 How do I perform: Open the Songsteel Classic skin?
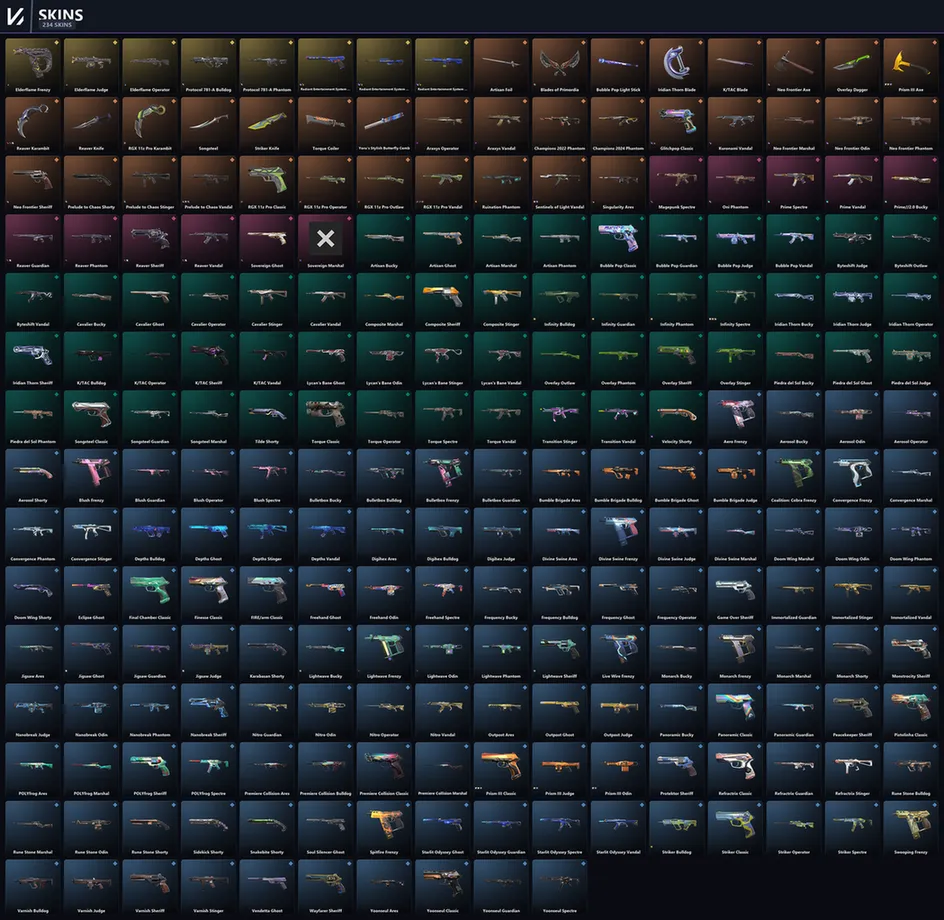tap(92, 418)
